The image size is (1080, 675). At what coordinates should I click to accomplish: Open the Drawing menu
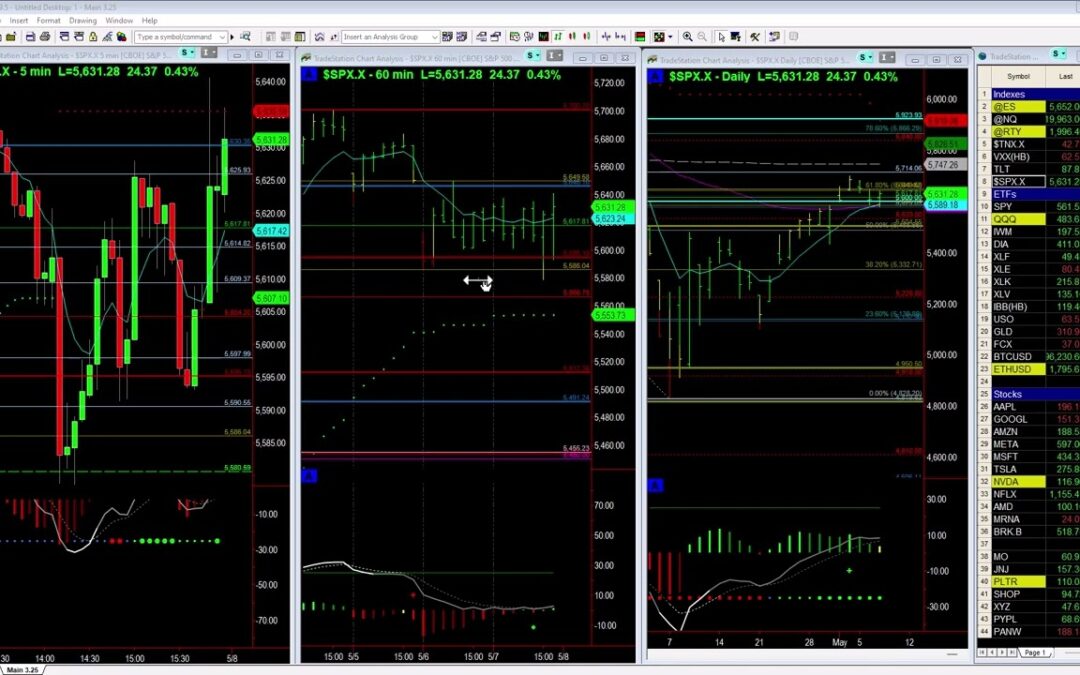pyautogui.click(x=83, y=21)
